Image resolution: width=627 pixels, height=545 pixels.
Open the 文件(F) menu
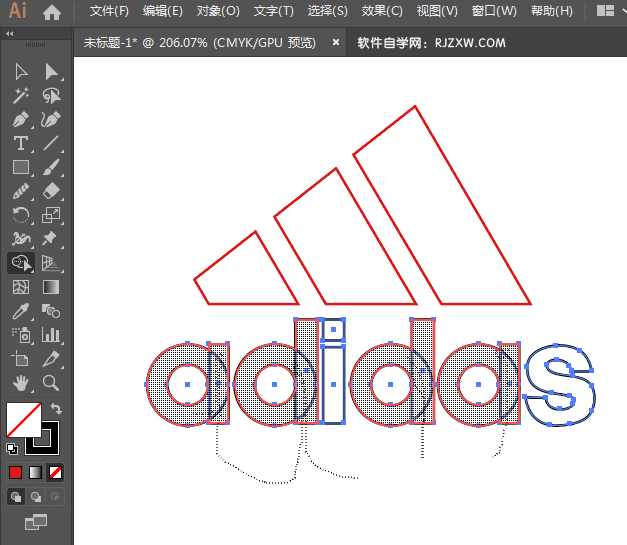[109, 11]
